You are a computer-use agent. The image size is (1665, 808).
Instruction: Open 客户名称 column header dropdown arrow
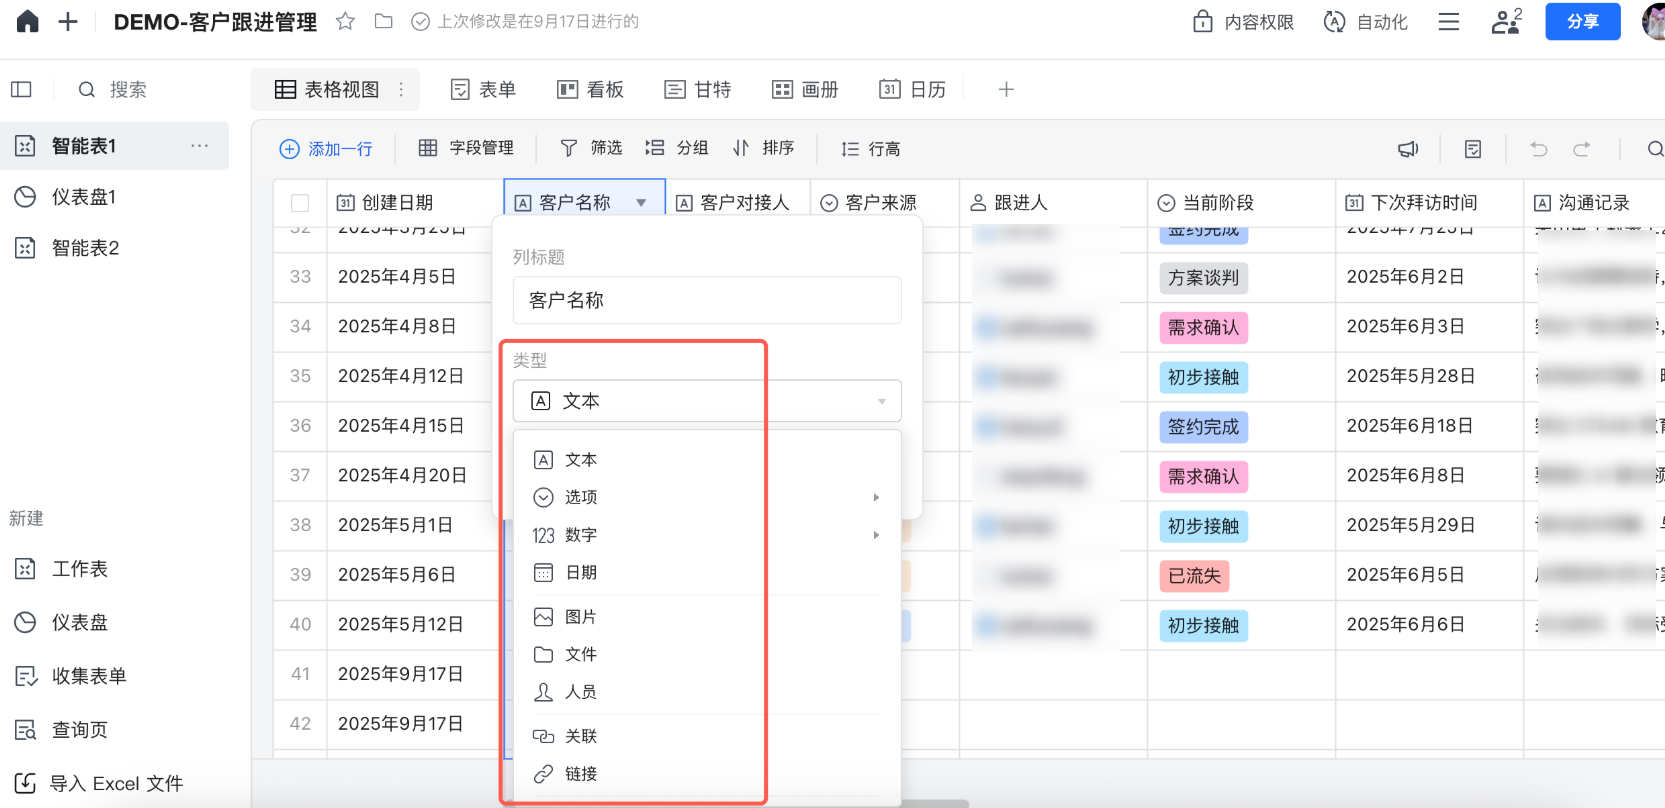point(641,203)
